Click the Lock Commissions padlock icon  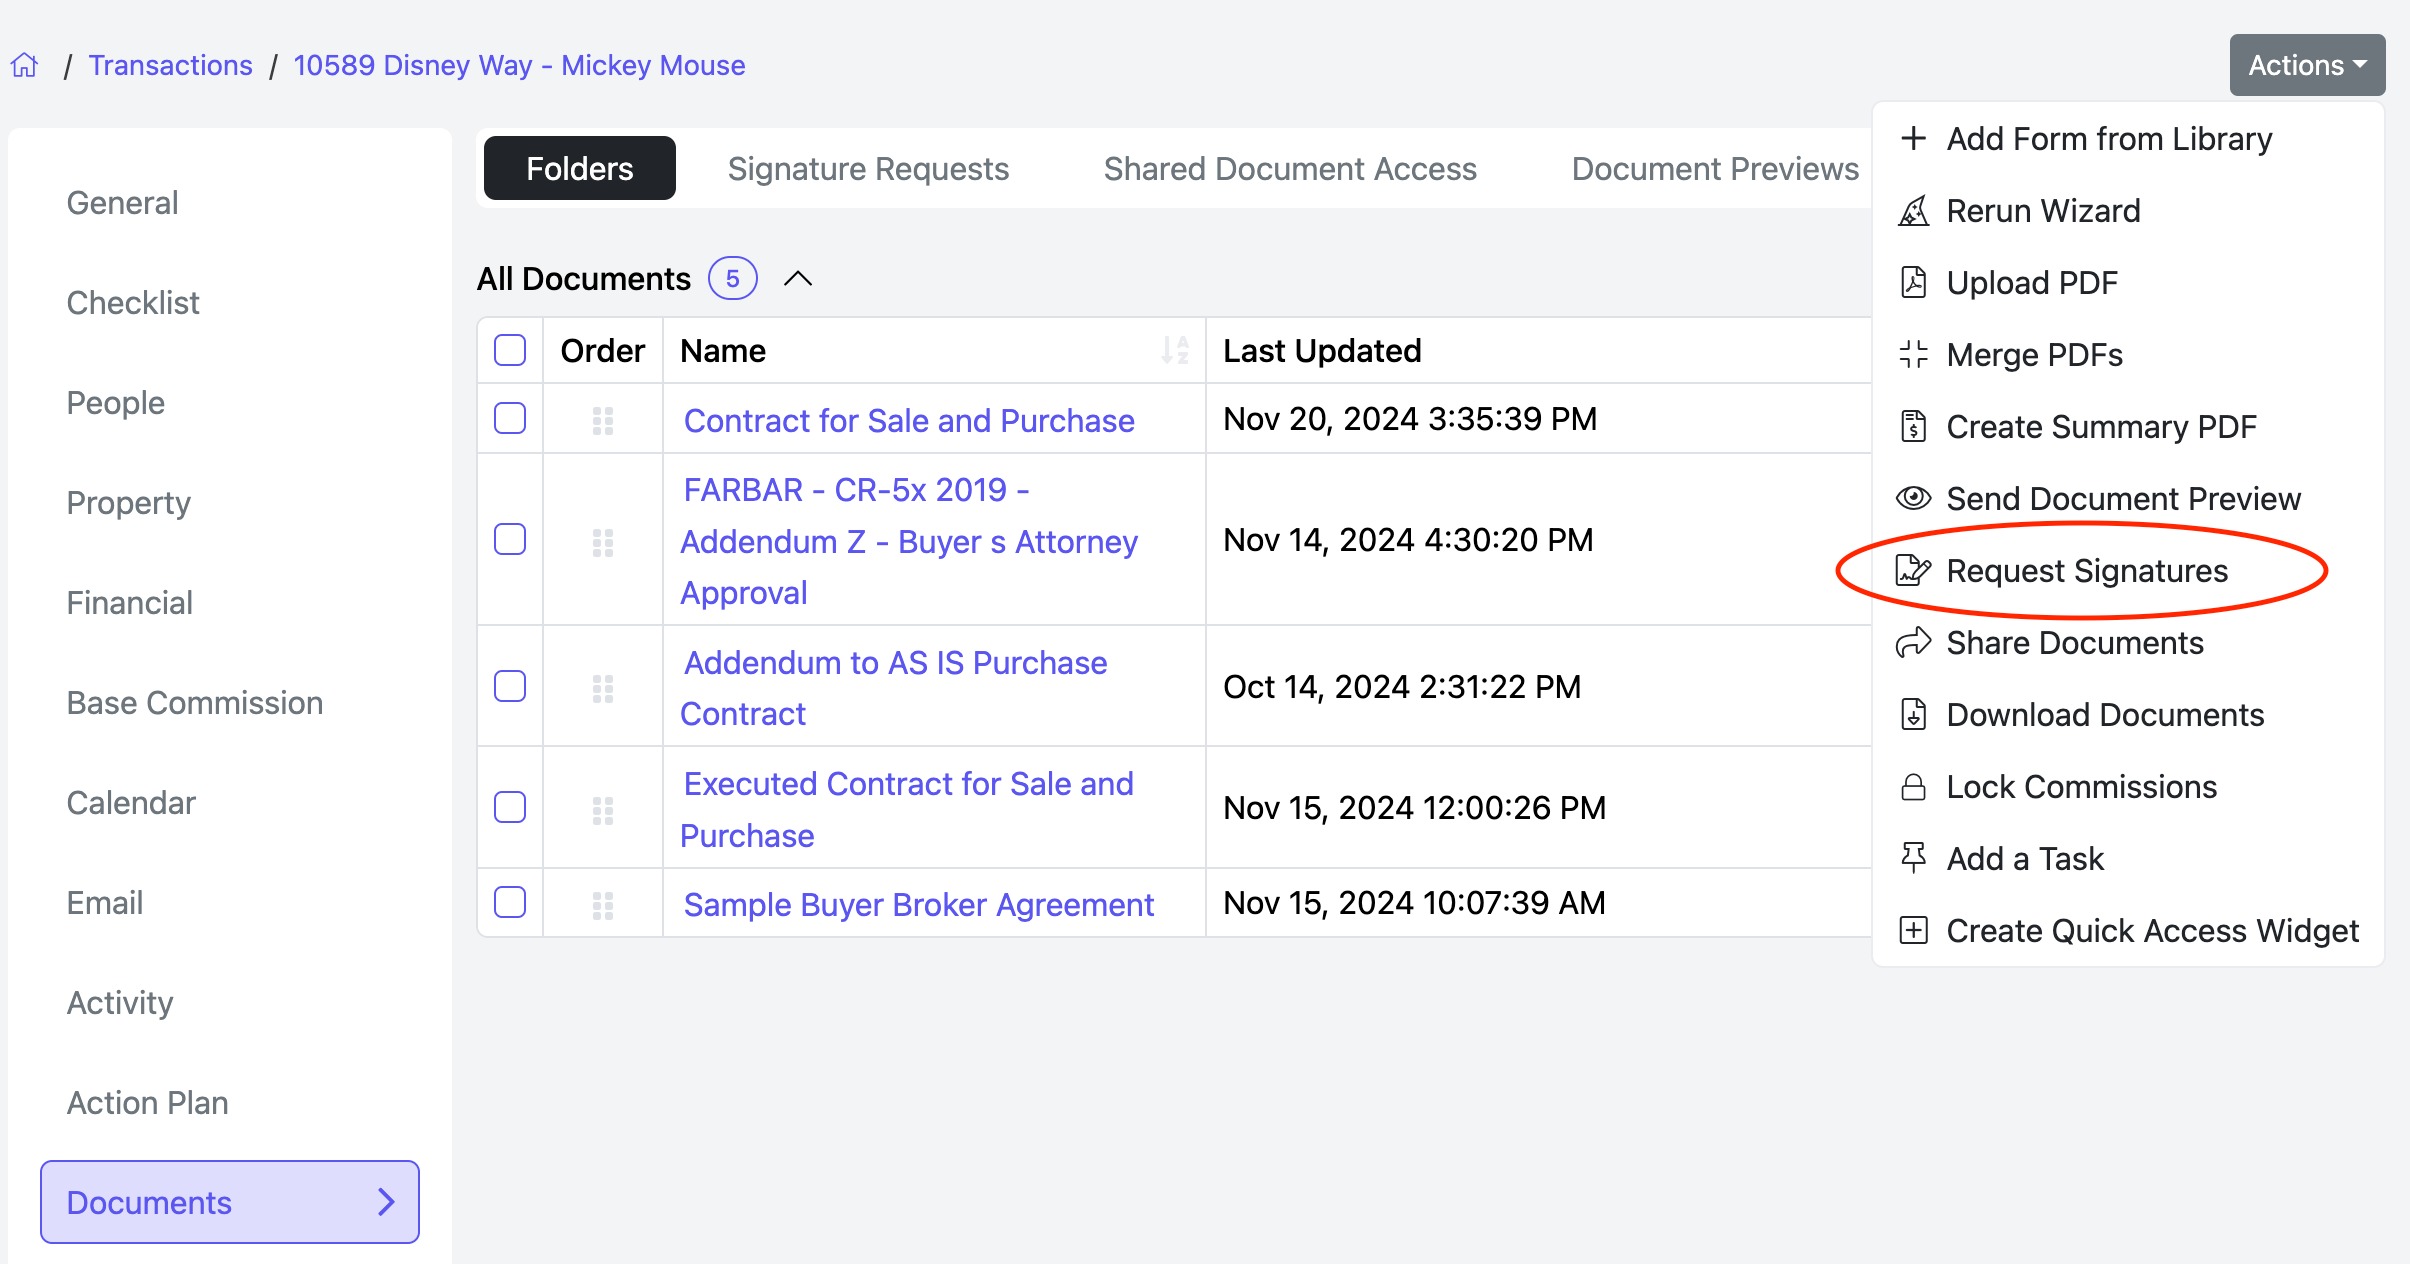(1913, 787)
